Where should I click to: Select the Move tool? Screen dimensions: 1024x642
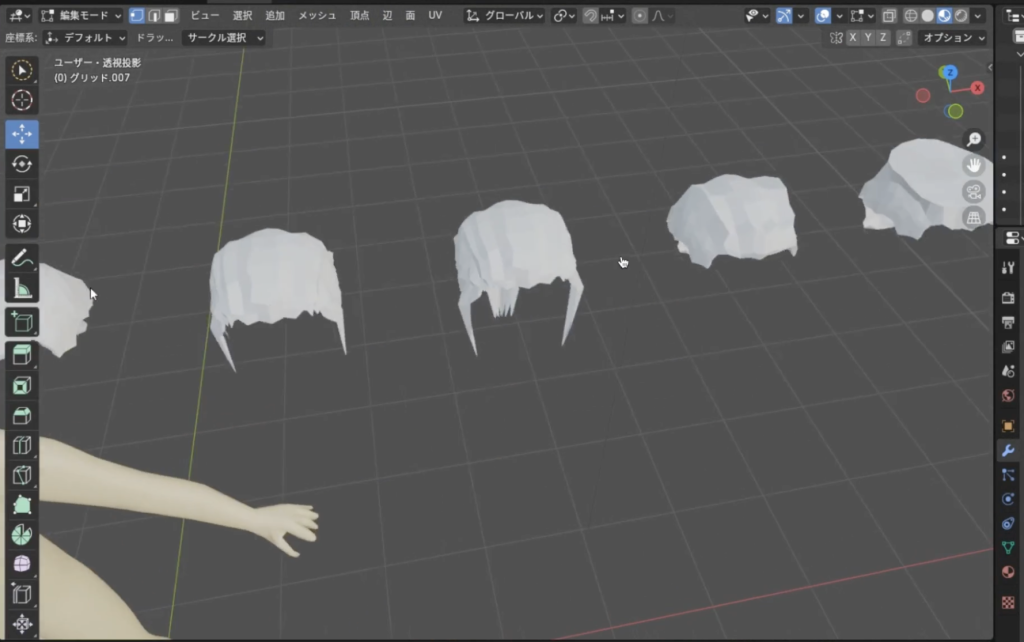(22, 134)
